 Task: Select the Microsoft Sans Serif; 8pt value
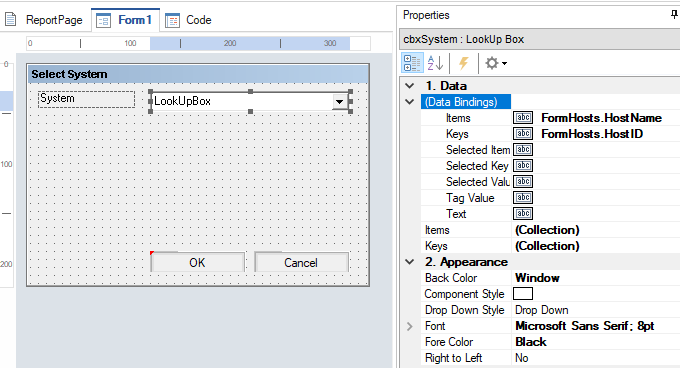pyautogui.click(x=584, y=326)
